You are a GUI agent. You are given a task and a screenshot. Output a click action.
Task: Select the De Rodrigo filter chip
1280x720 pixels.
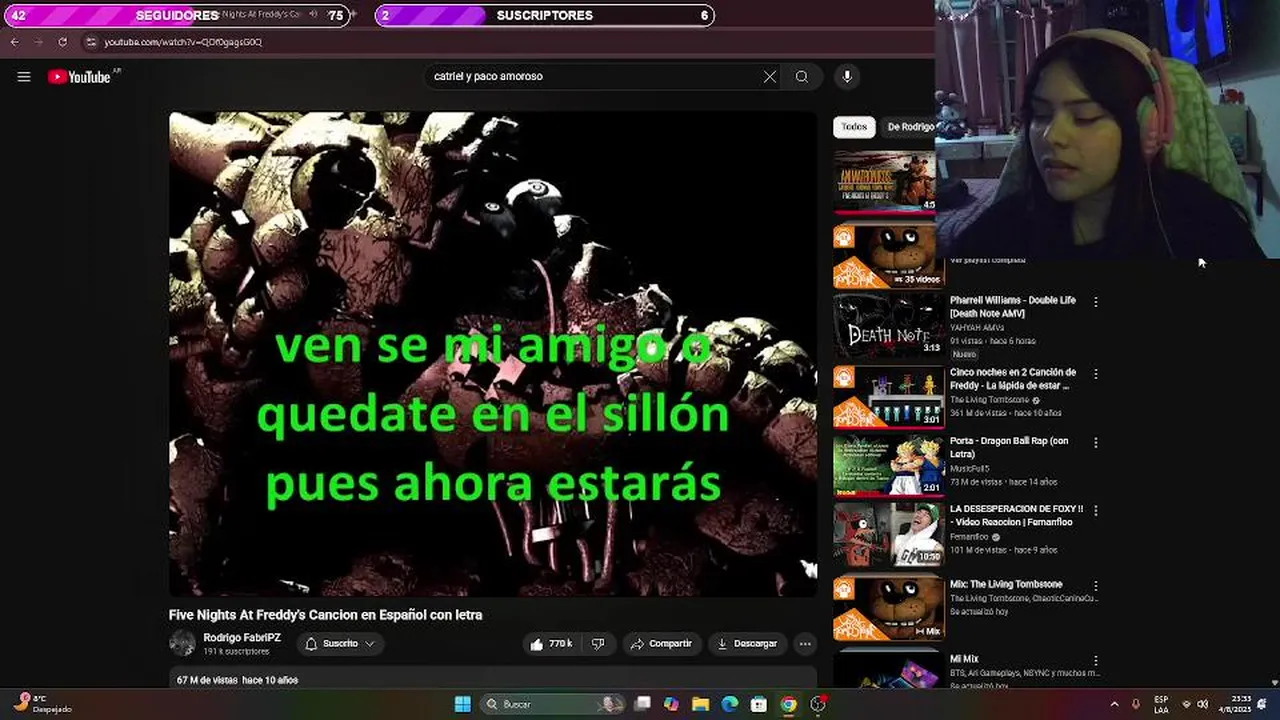coord(910,127)
